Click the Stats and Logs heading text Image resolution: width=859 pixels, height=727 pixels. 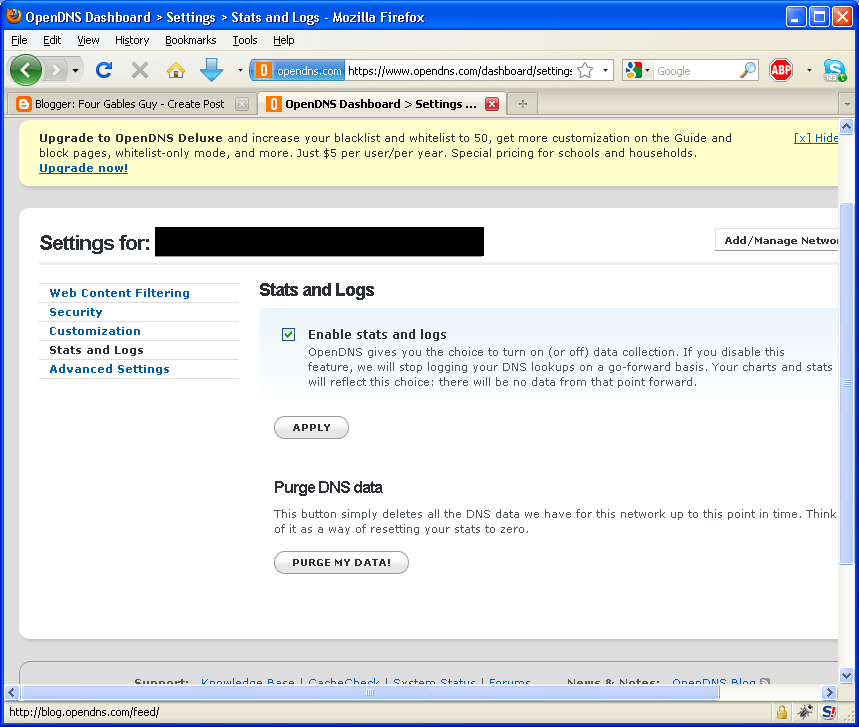pyautogui.click(x=317, y=290)
